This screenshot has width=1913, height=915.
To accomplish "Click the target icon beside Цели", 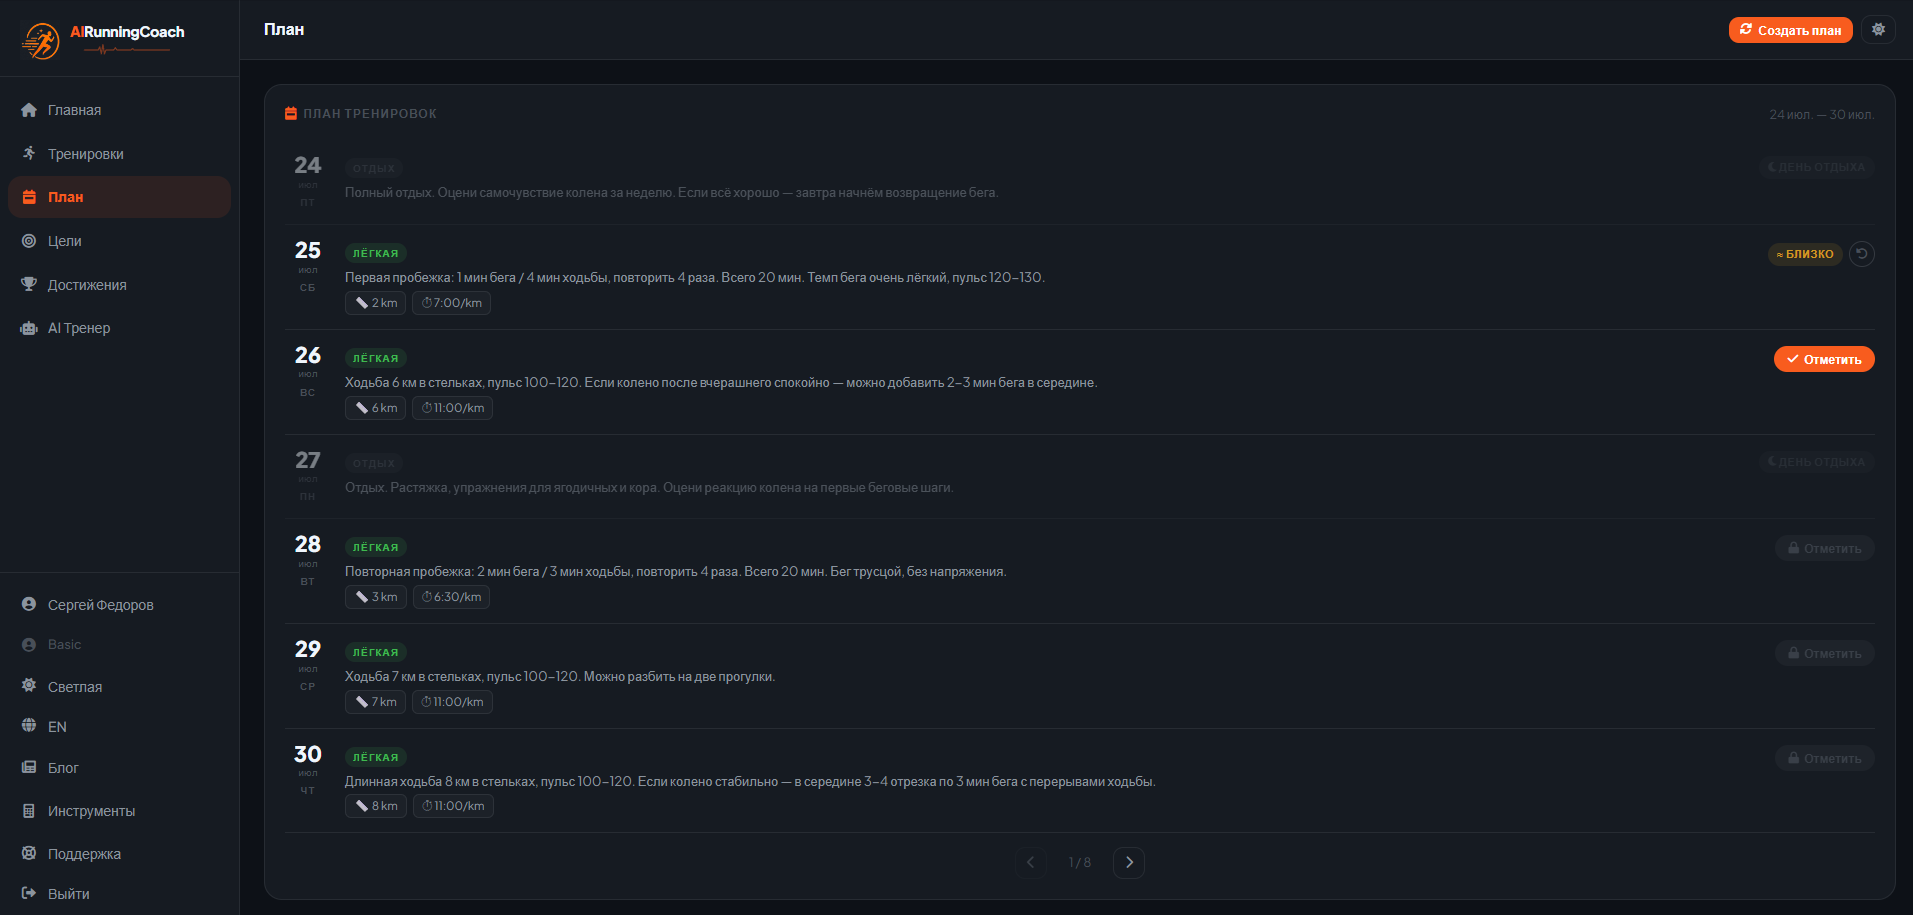I will click(29, 241).
